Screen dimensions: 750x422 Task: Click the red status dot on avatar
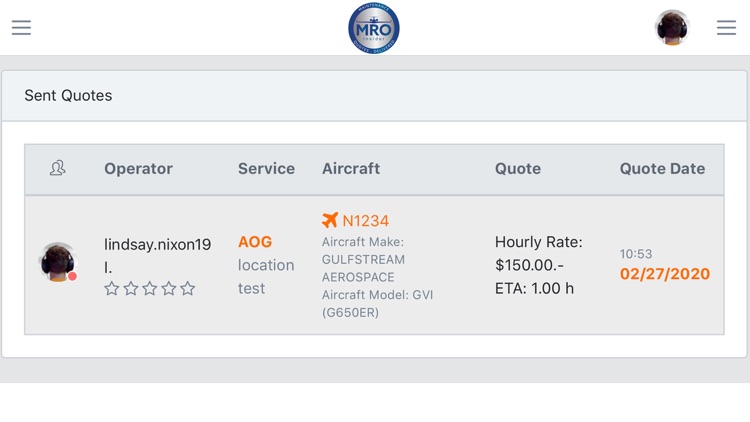pos(72,276)
